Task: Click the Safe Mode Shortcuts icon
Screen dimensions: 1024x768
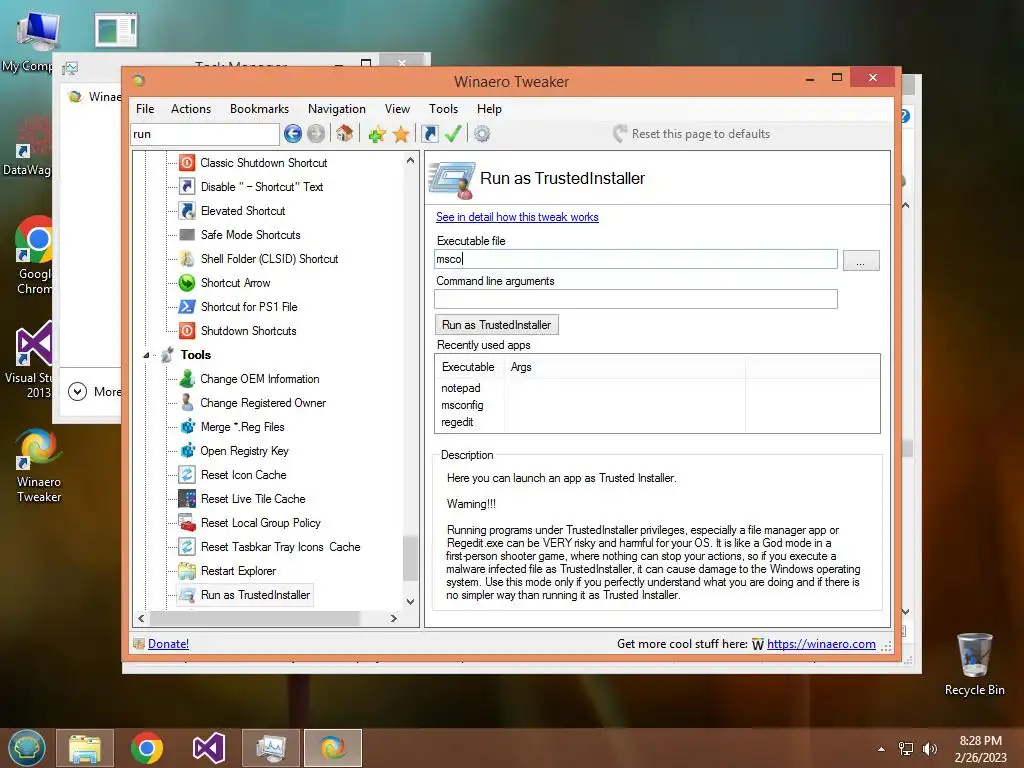Action: point(187,234)
